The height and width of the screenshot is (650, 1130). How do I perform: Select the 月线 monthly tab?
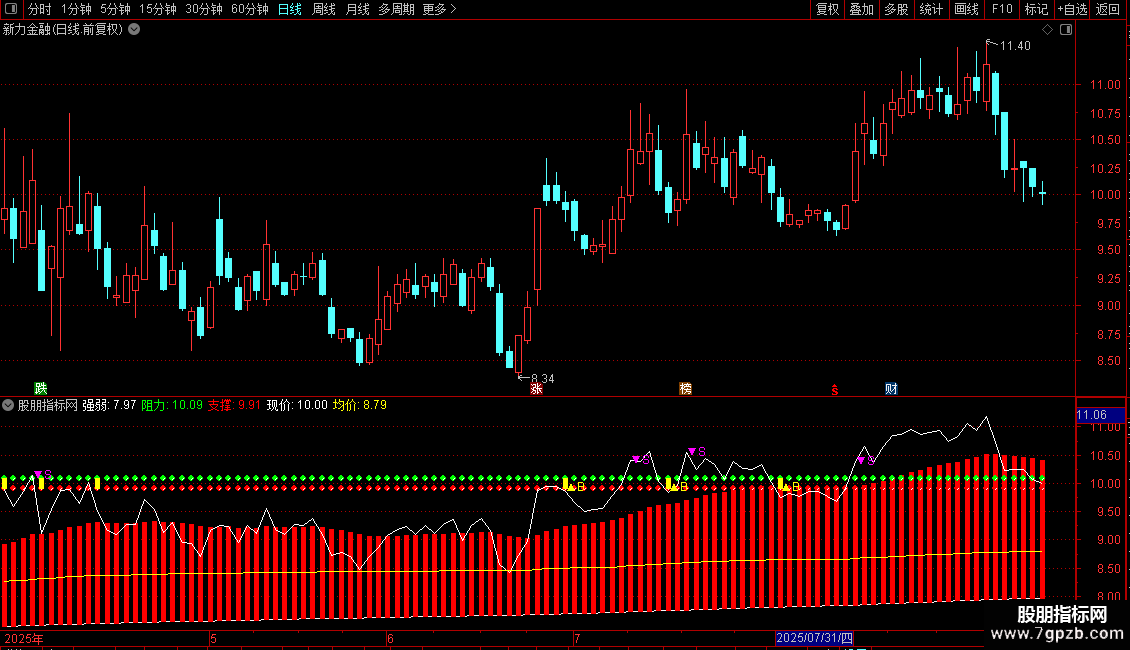pos(357,9)
